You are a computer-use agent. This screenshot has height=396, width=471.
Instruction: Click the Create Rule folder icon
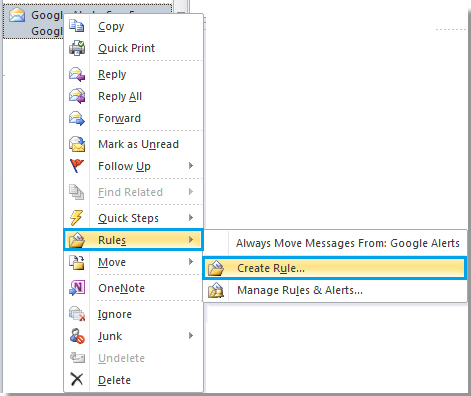click(x=216, y=268)
